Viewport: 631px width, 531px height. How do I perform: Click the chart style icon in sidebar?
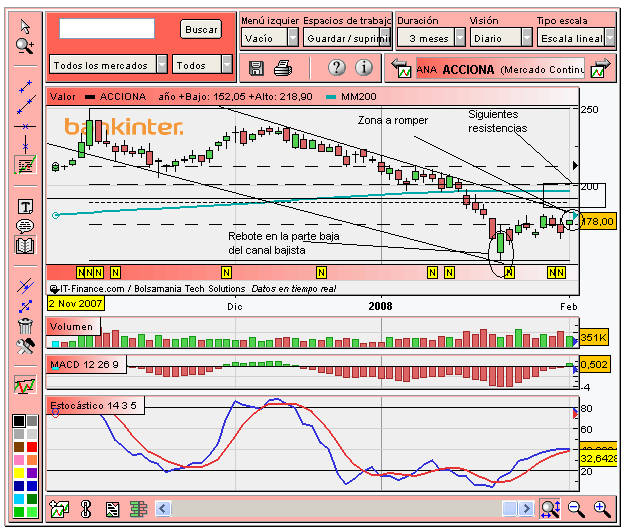(25, 385)
